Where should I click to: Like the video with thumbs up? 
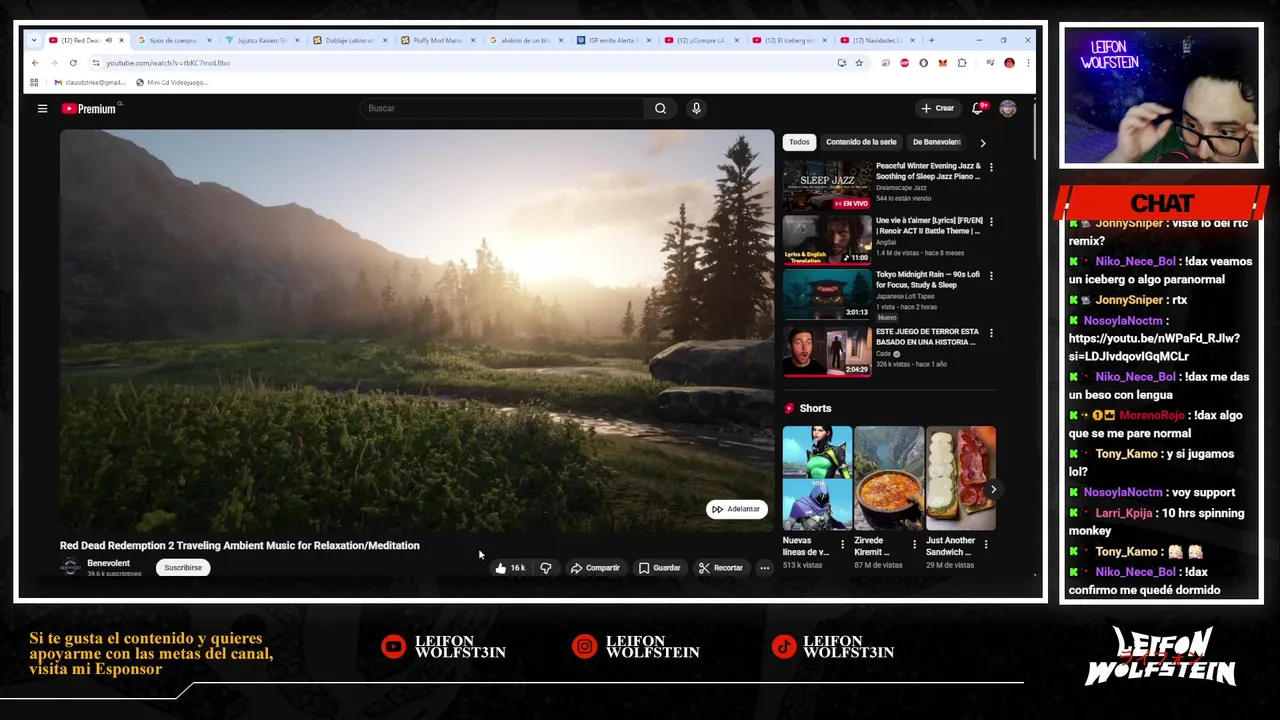tap(509, 568)
